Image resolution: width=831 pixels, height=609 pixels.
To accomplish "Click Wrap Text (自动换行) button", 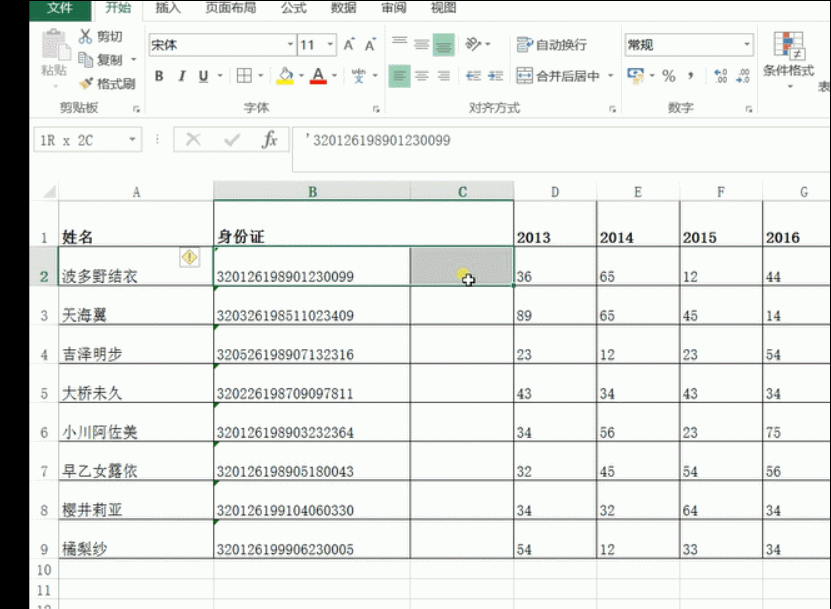I will point(552,45).
